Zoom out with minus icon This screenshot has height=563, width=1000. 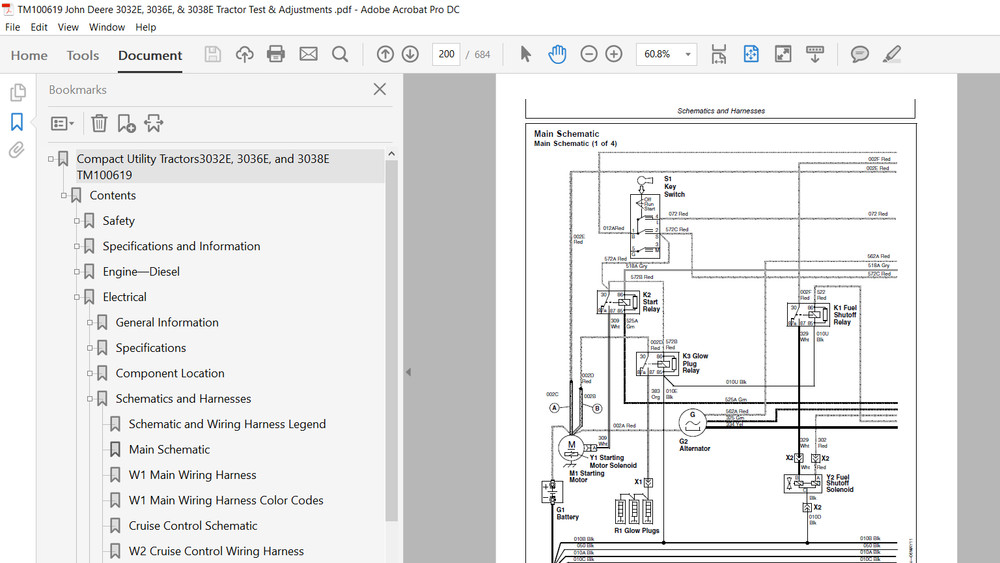click(589, 54)
